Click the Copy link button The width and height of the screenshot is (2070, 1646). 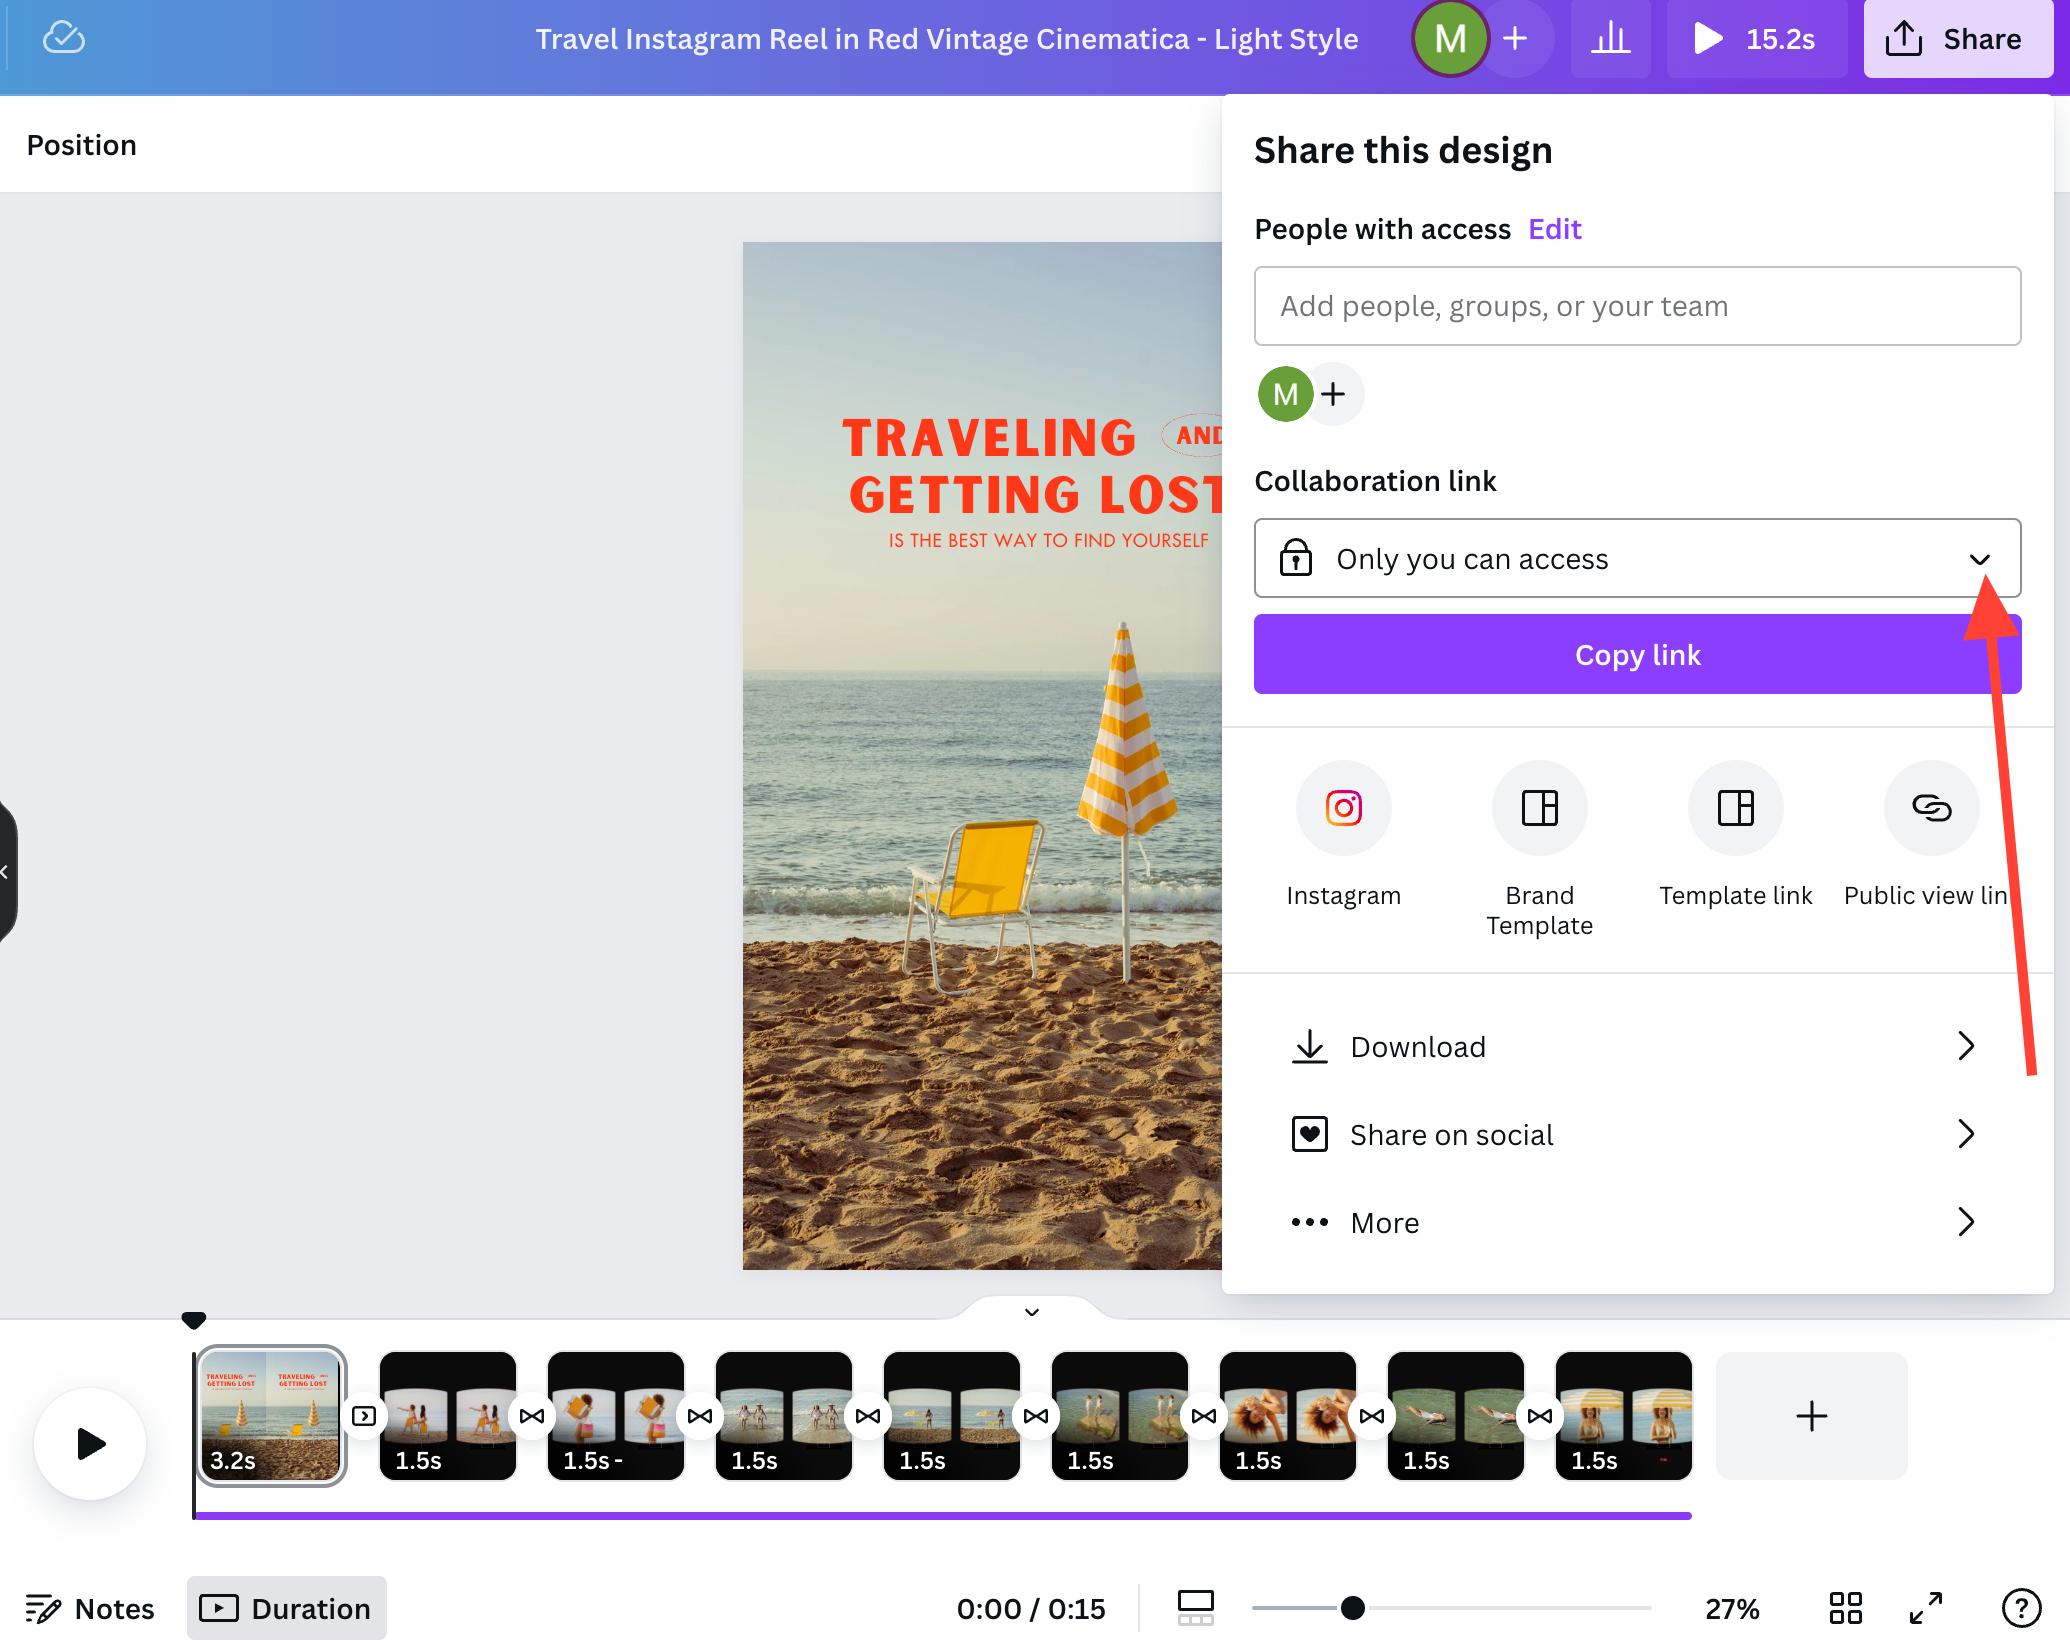[1637, 653]
